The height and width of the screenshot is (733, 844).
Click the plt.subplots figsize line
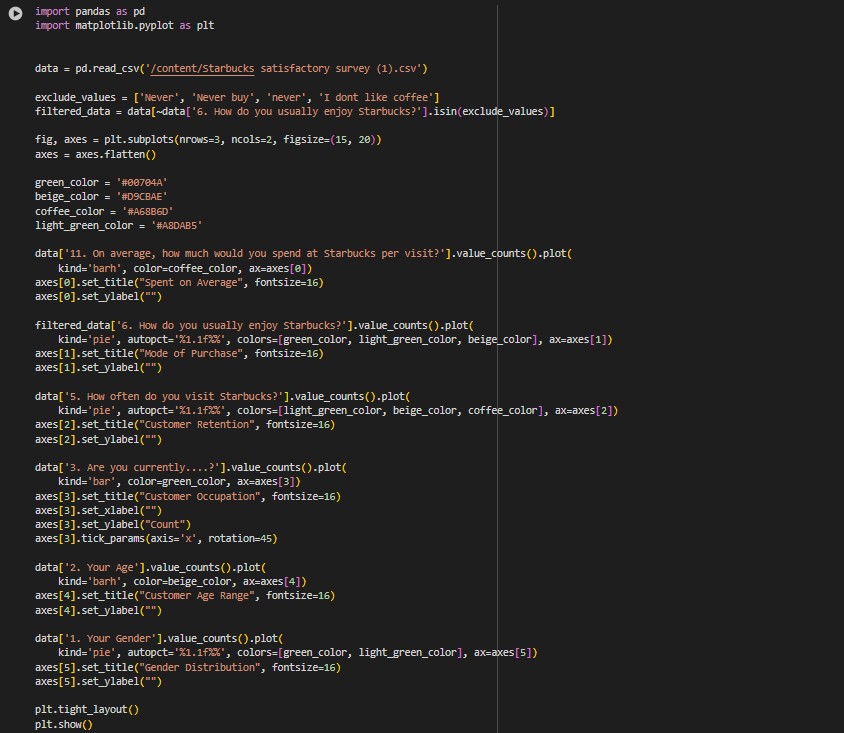(x=208, y=139)
